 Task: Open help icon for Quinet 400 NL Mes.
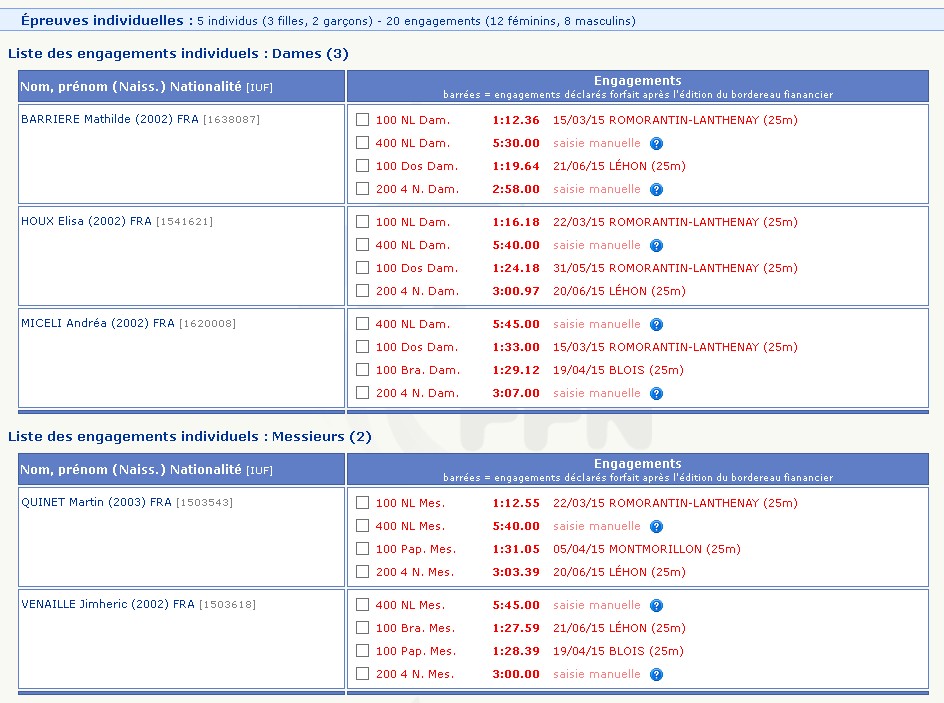click(656, 527)
